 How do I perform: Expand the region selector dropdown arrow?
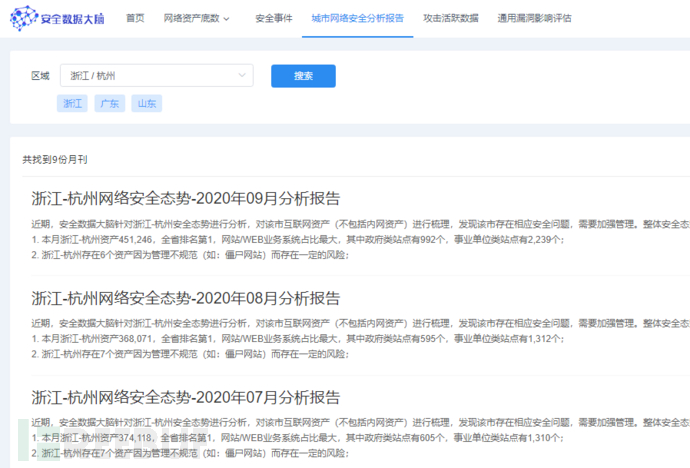coord(242,76)
